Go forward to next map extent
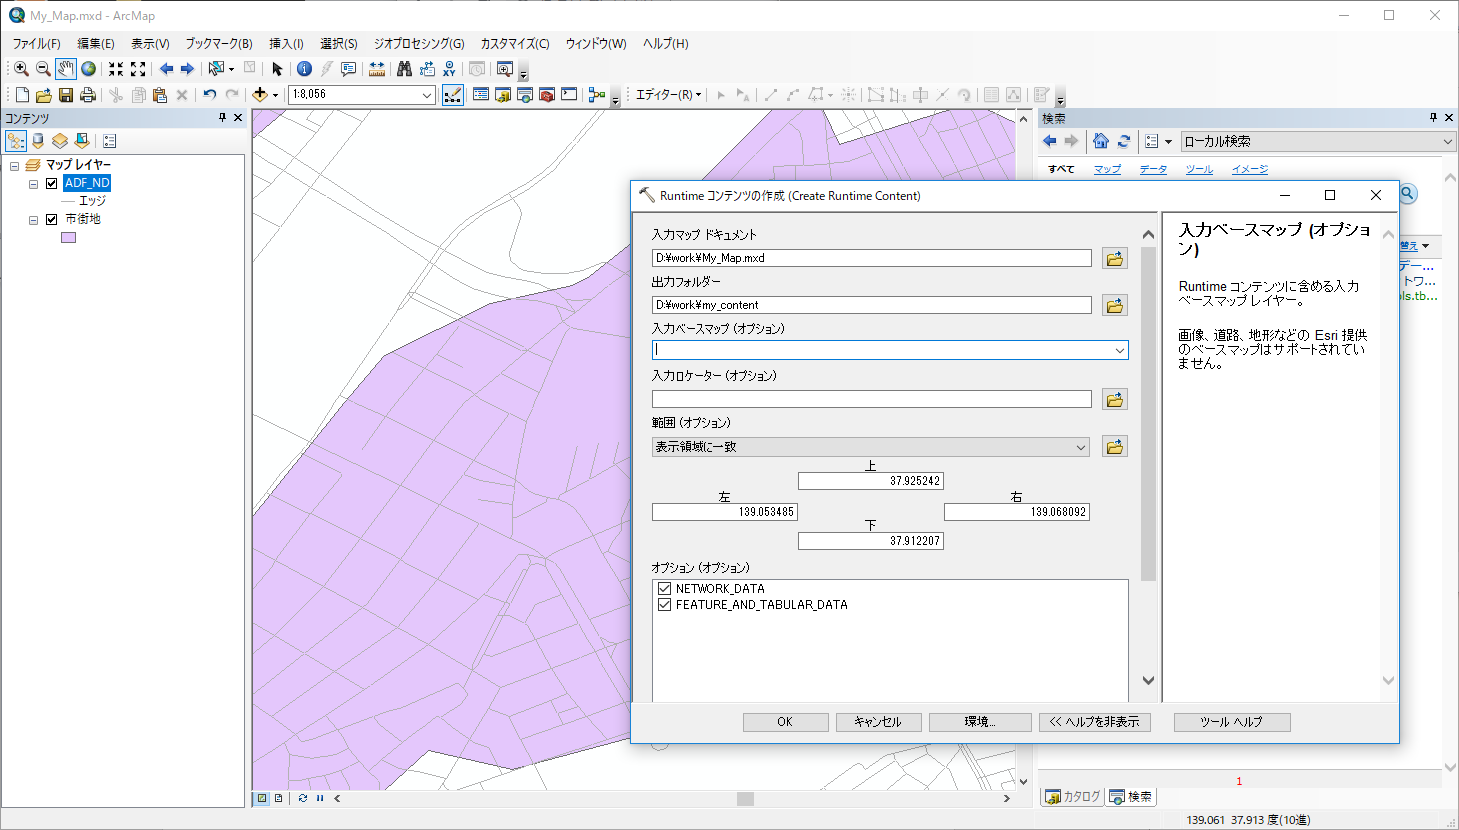Screen dimensions: 1459x830 [x=187, y=69]
